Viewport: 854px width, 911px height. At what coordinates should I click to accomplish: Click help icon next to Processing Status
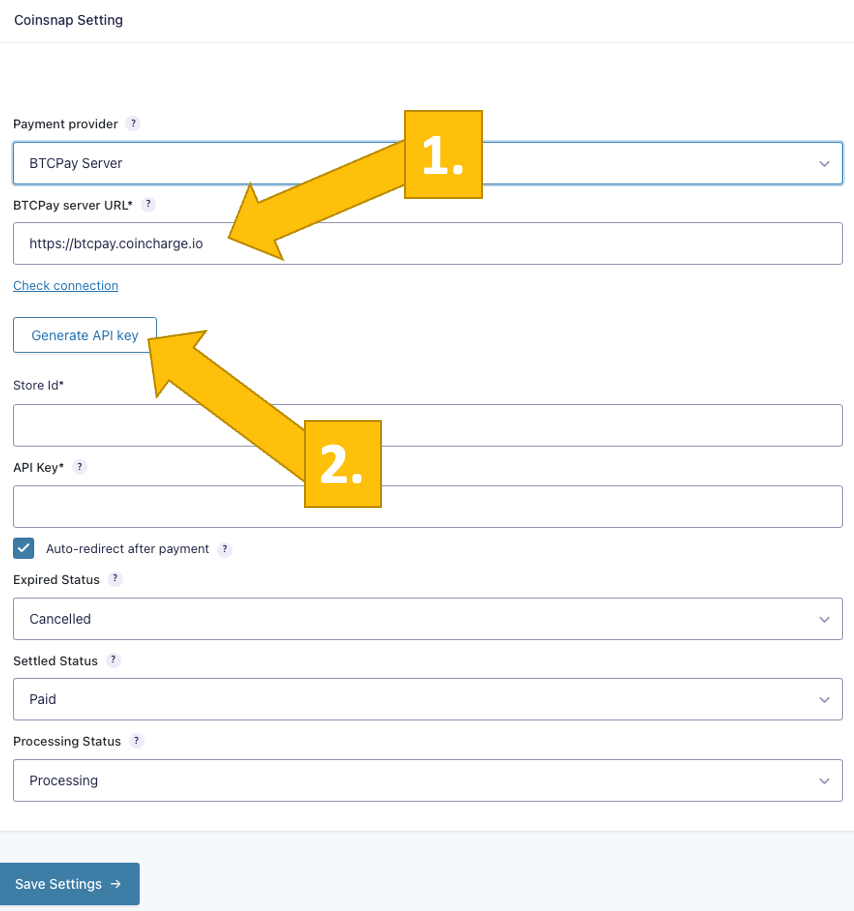point(137,741)
